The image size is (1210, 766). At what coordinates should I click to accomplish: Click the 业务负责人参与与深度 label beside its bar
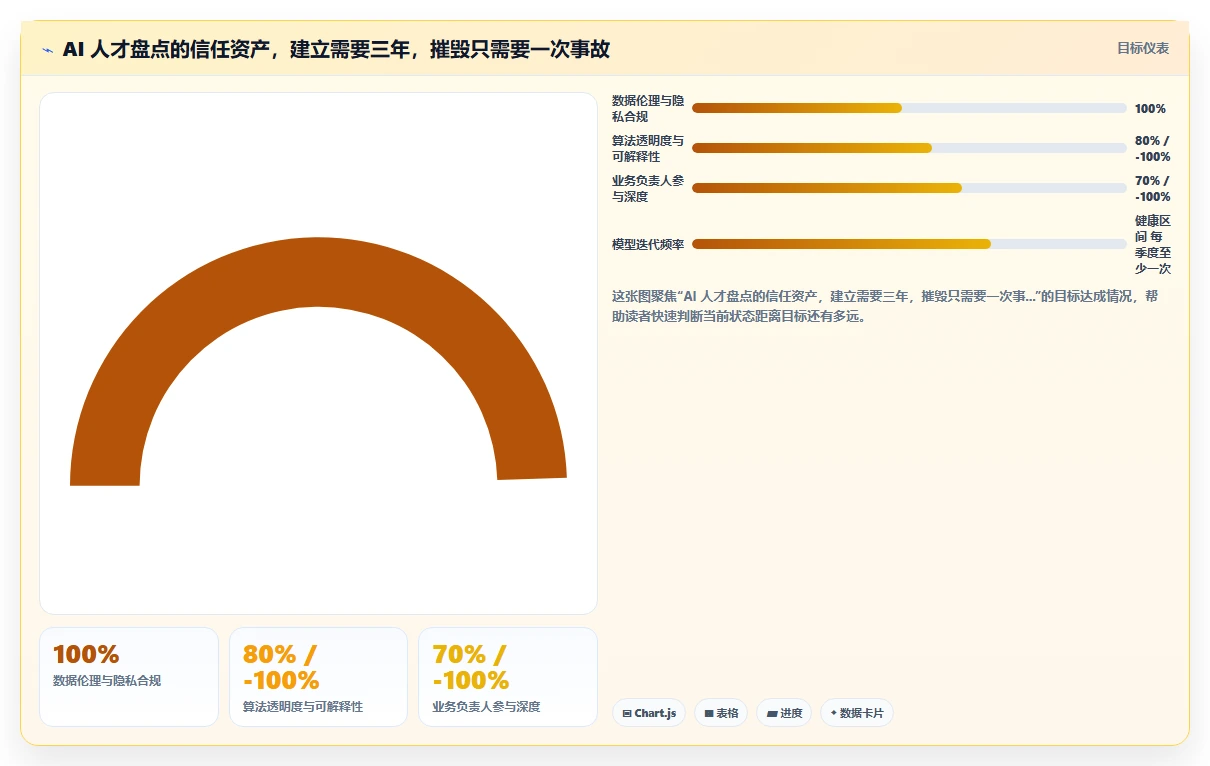pos(648,189)
